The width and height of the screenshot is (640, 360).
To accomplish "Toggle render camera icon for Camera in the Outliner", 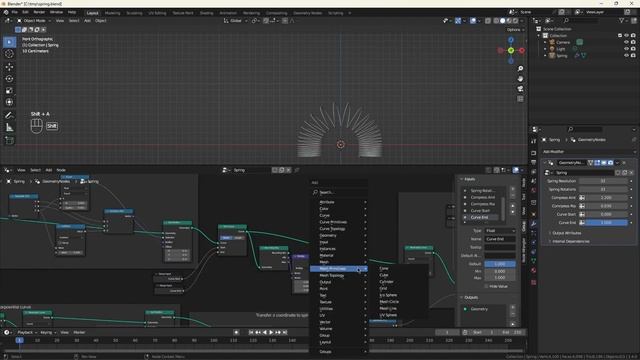I will [x=633, y=42].
